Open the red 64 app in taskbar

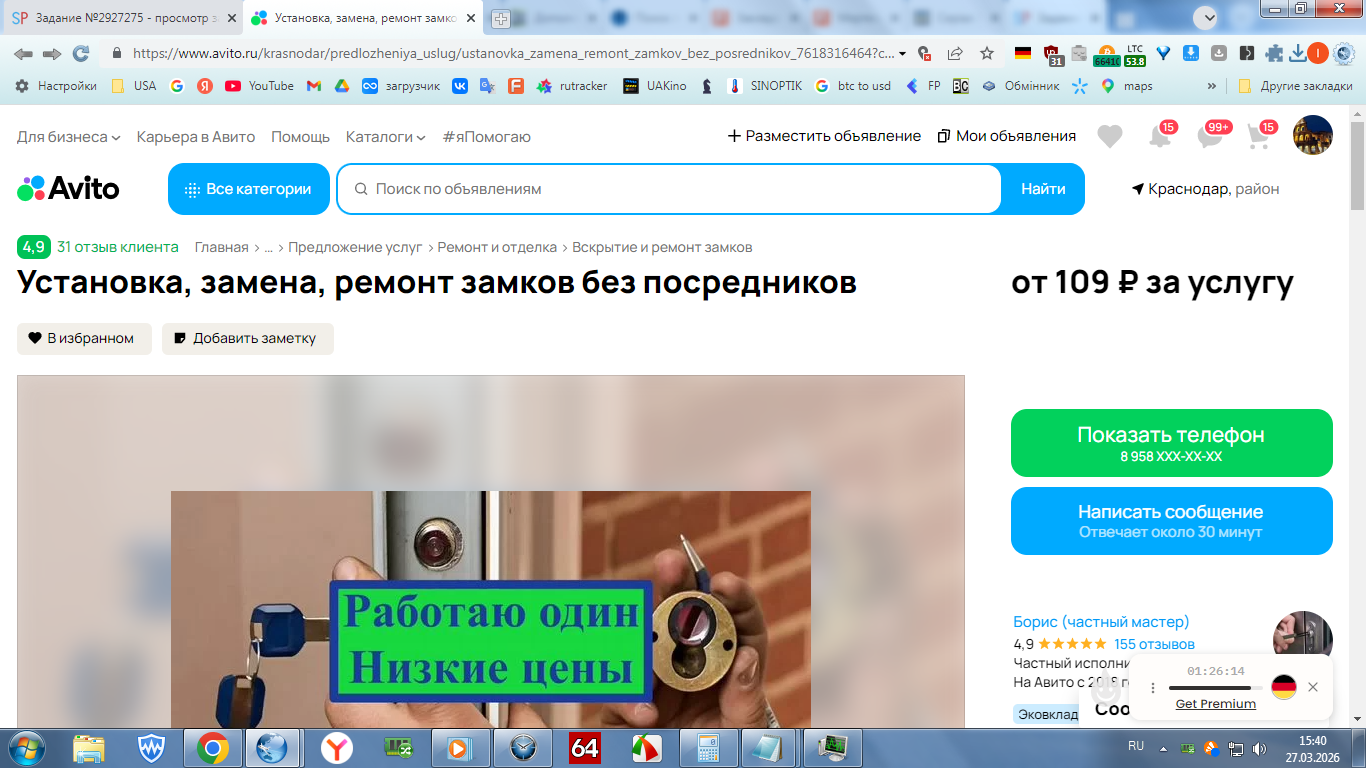click(584, 747)
